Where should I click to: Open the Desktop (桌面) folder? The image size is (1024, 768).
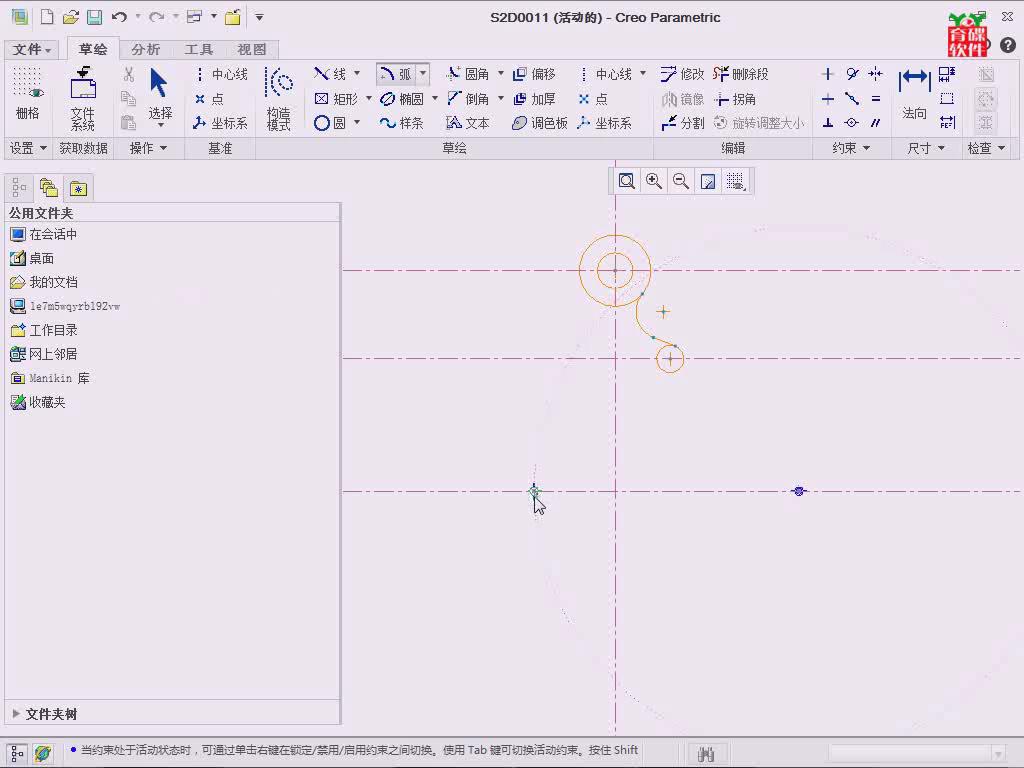pyautogui.click(x=32, y=259)
